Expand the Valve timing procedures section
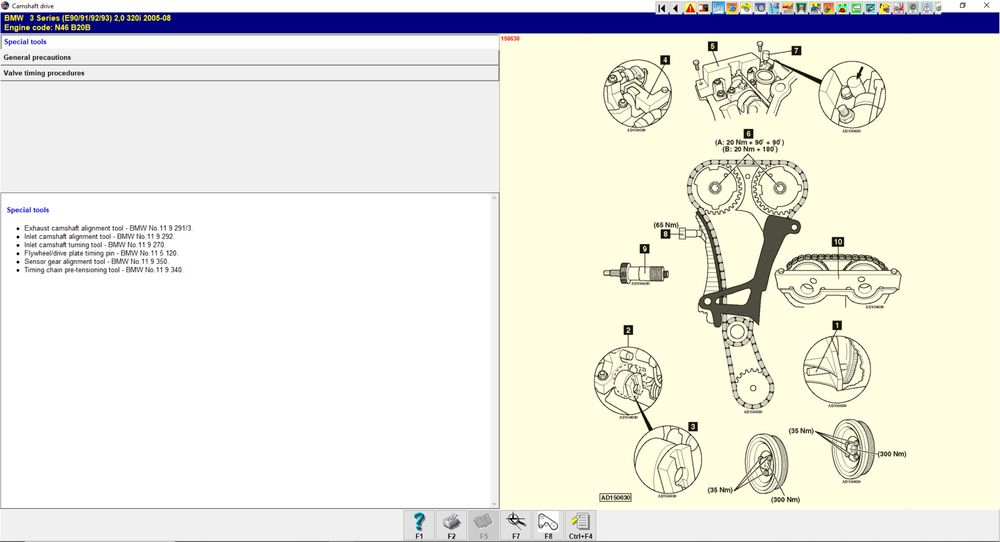1000x542 pixels. 249,73
